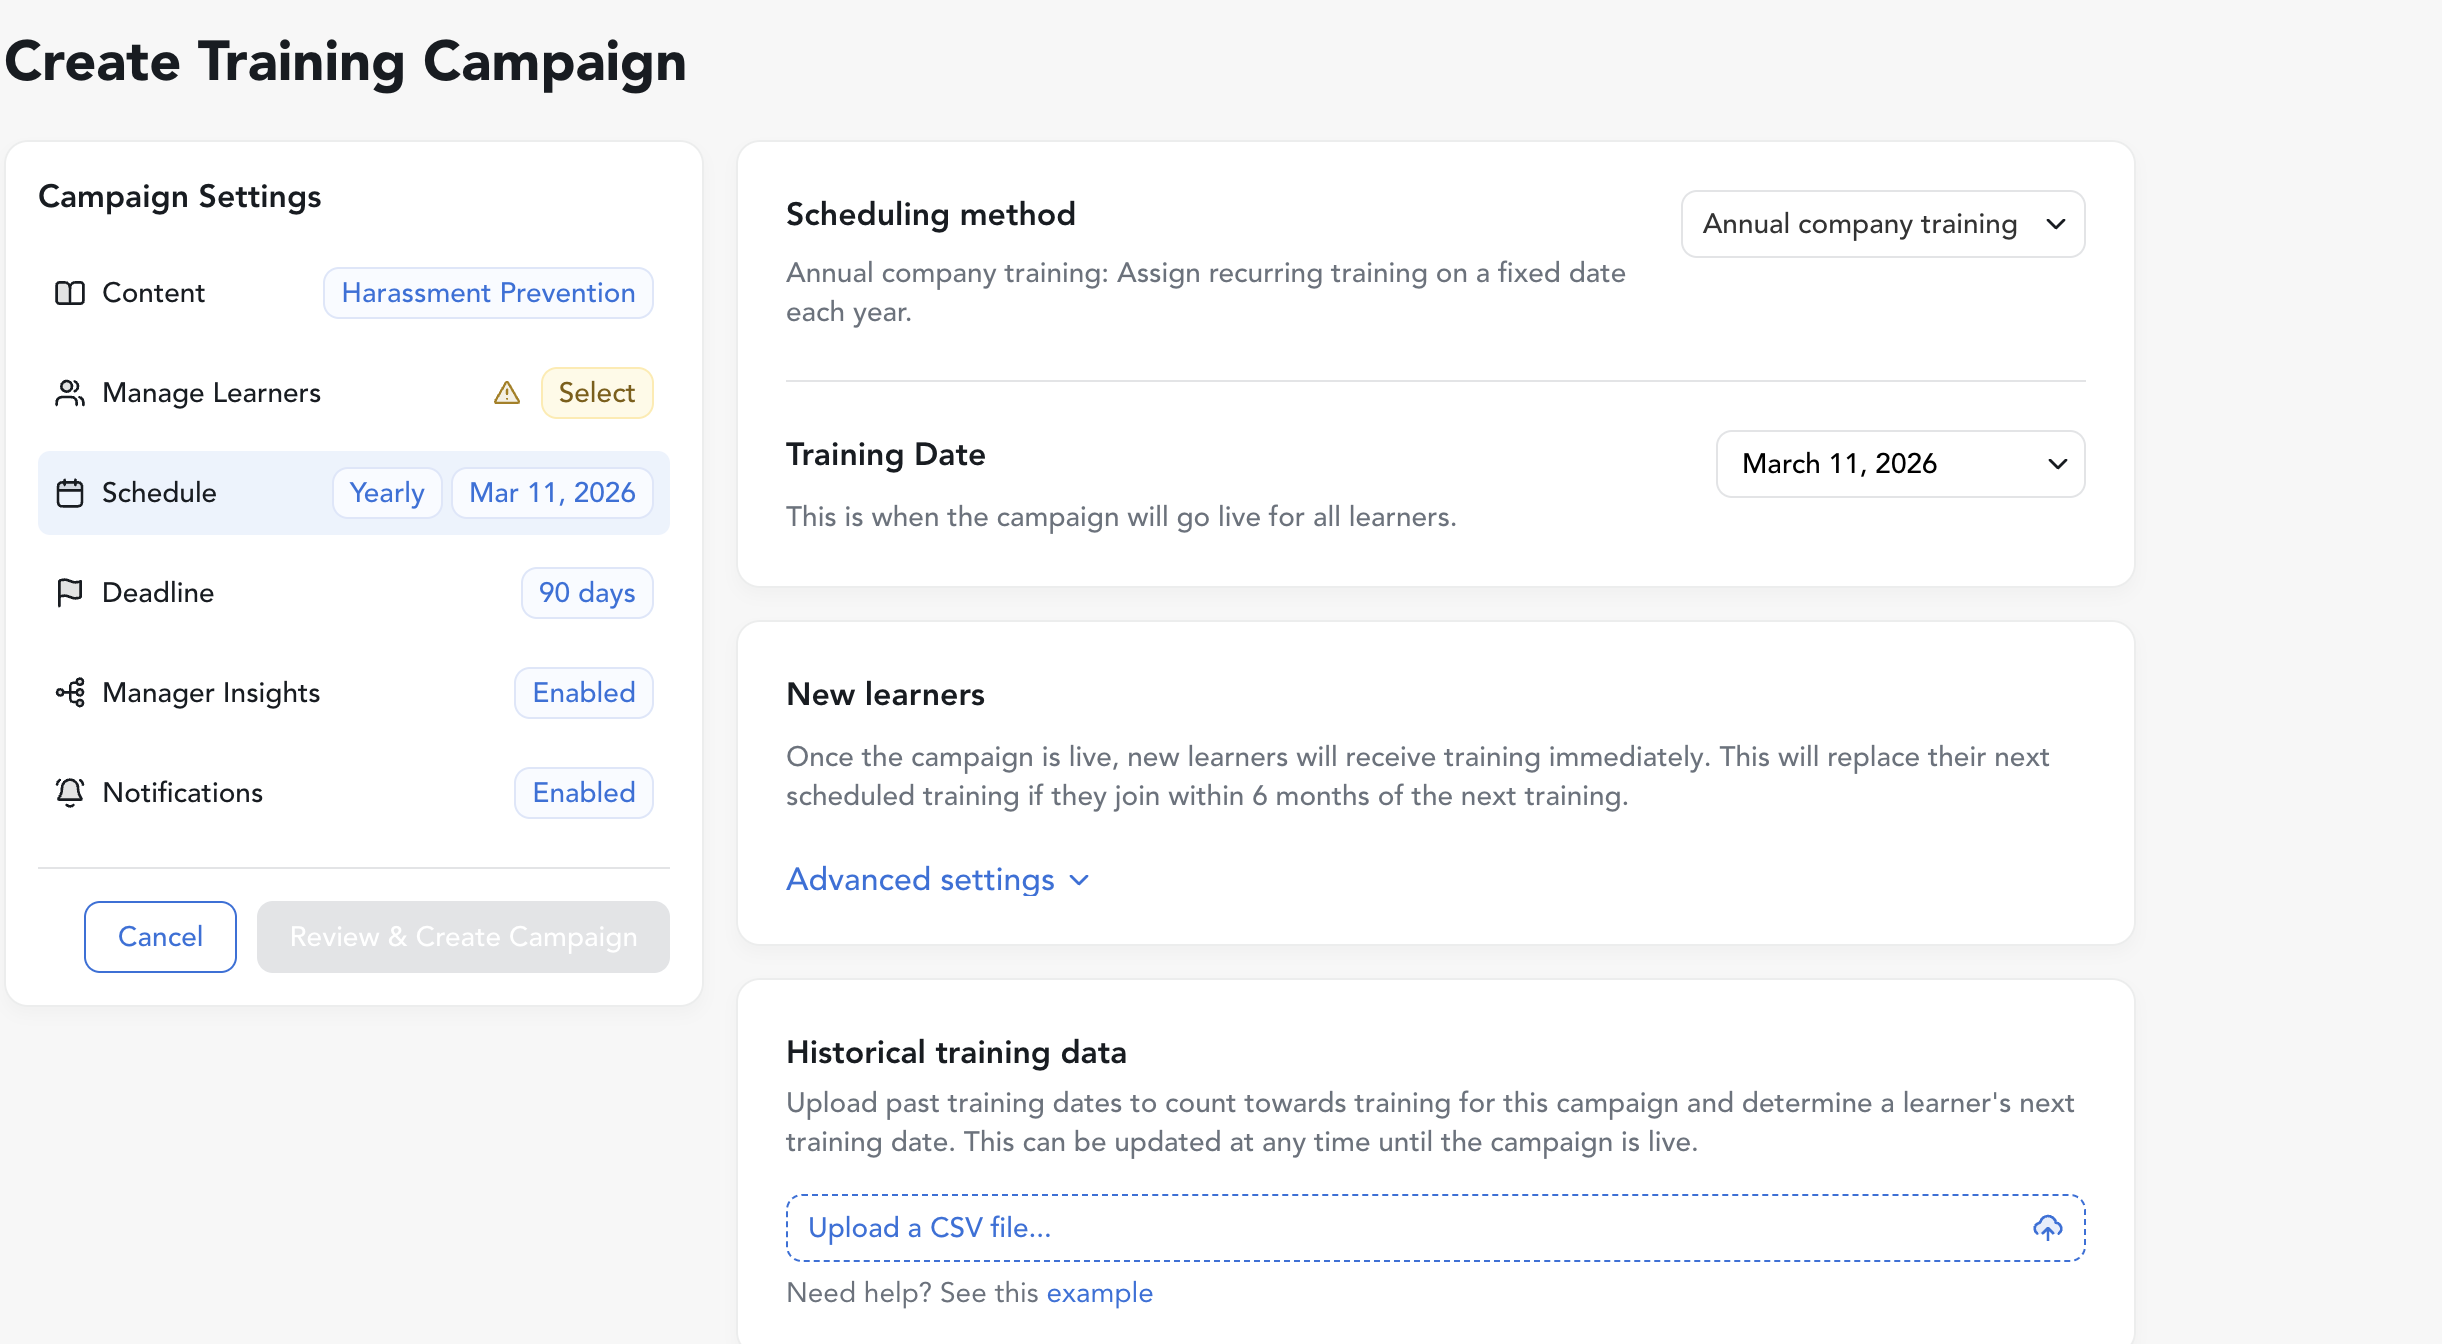Open the Training Date dropdown
Image resolution: width=2442 pixels, height=1344 pixels.
click(x=1900, y=464)
